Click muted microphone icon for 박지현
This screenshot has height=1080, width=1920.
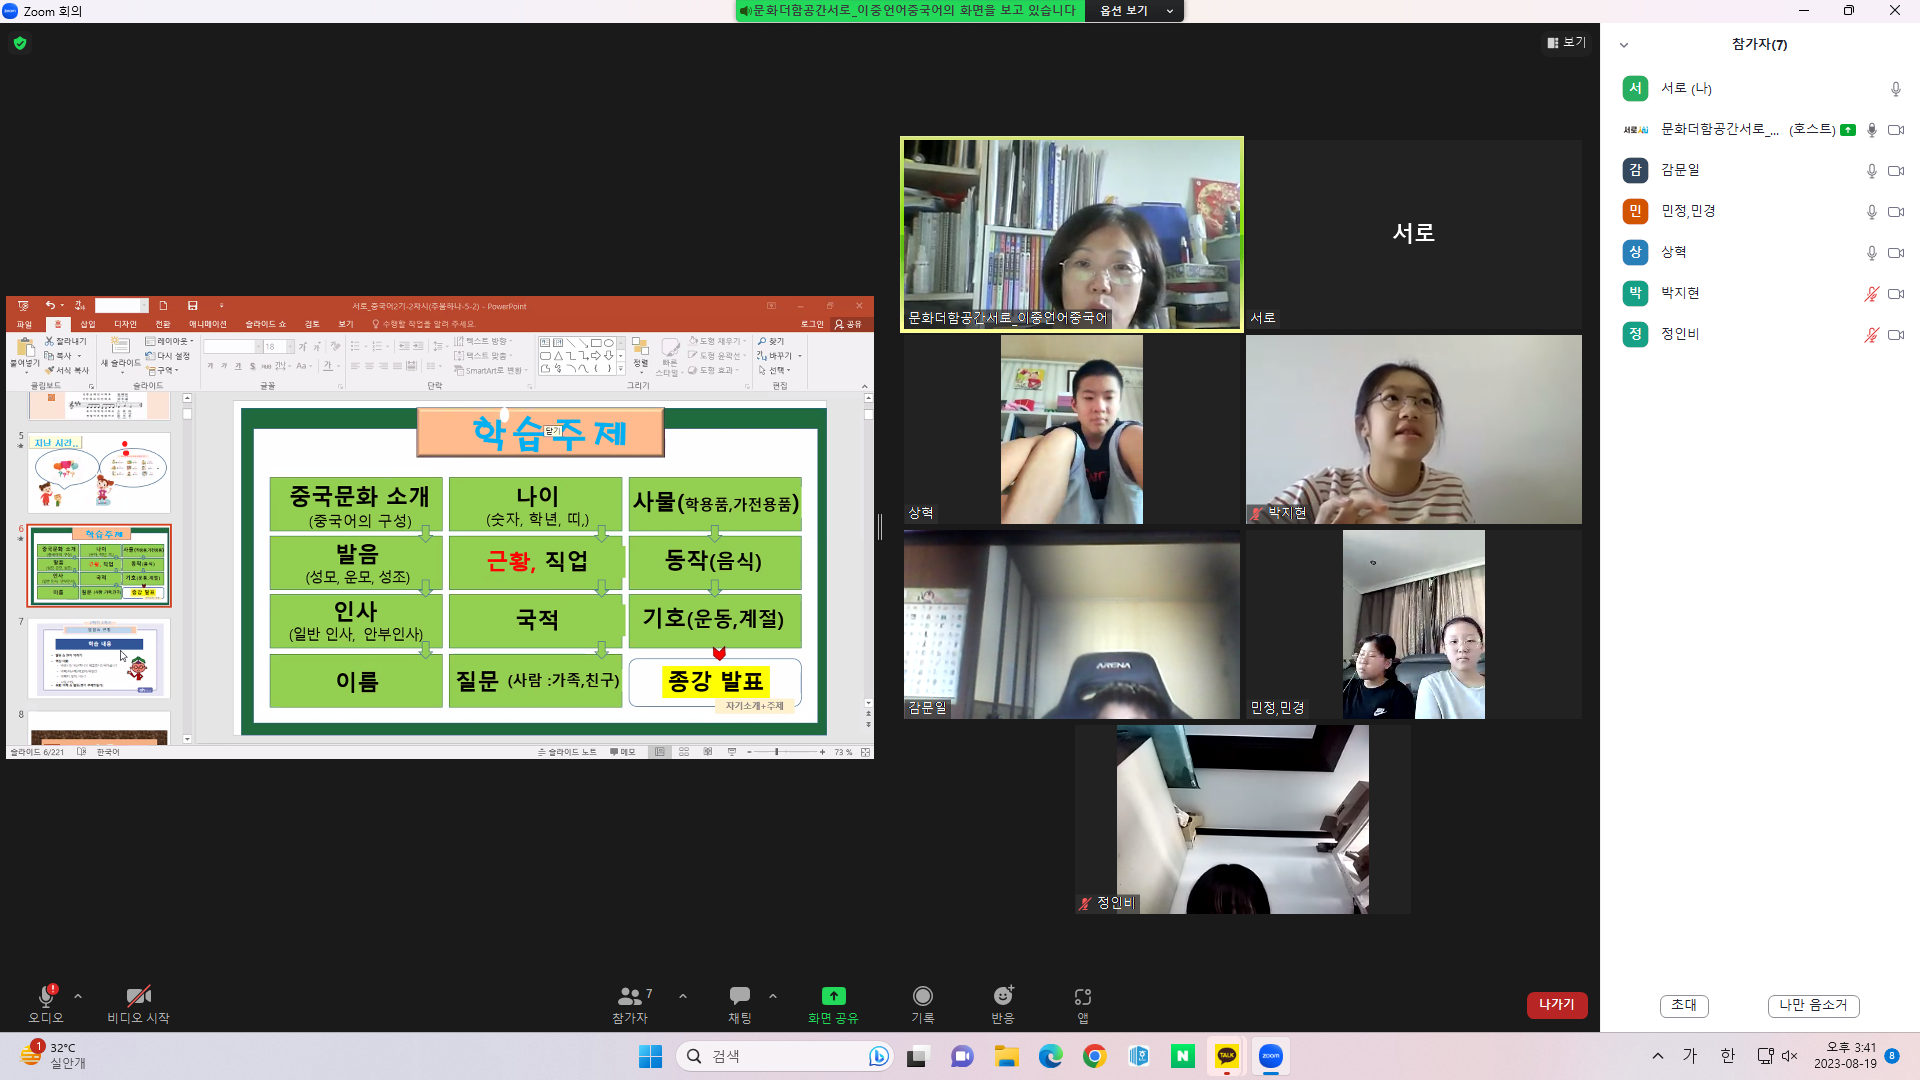click(x=1872, y=294)
